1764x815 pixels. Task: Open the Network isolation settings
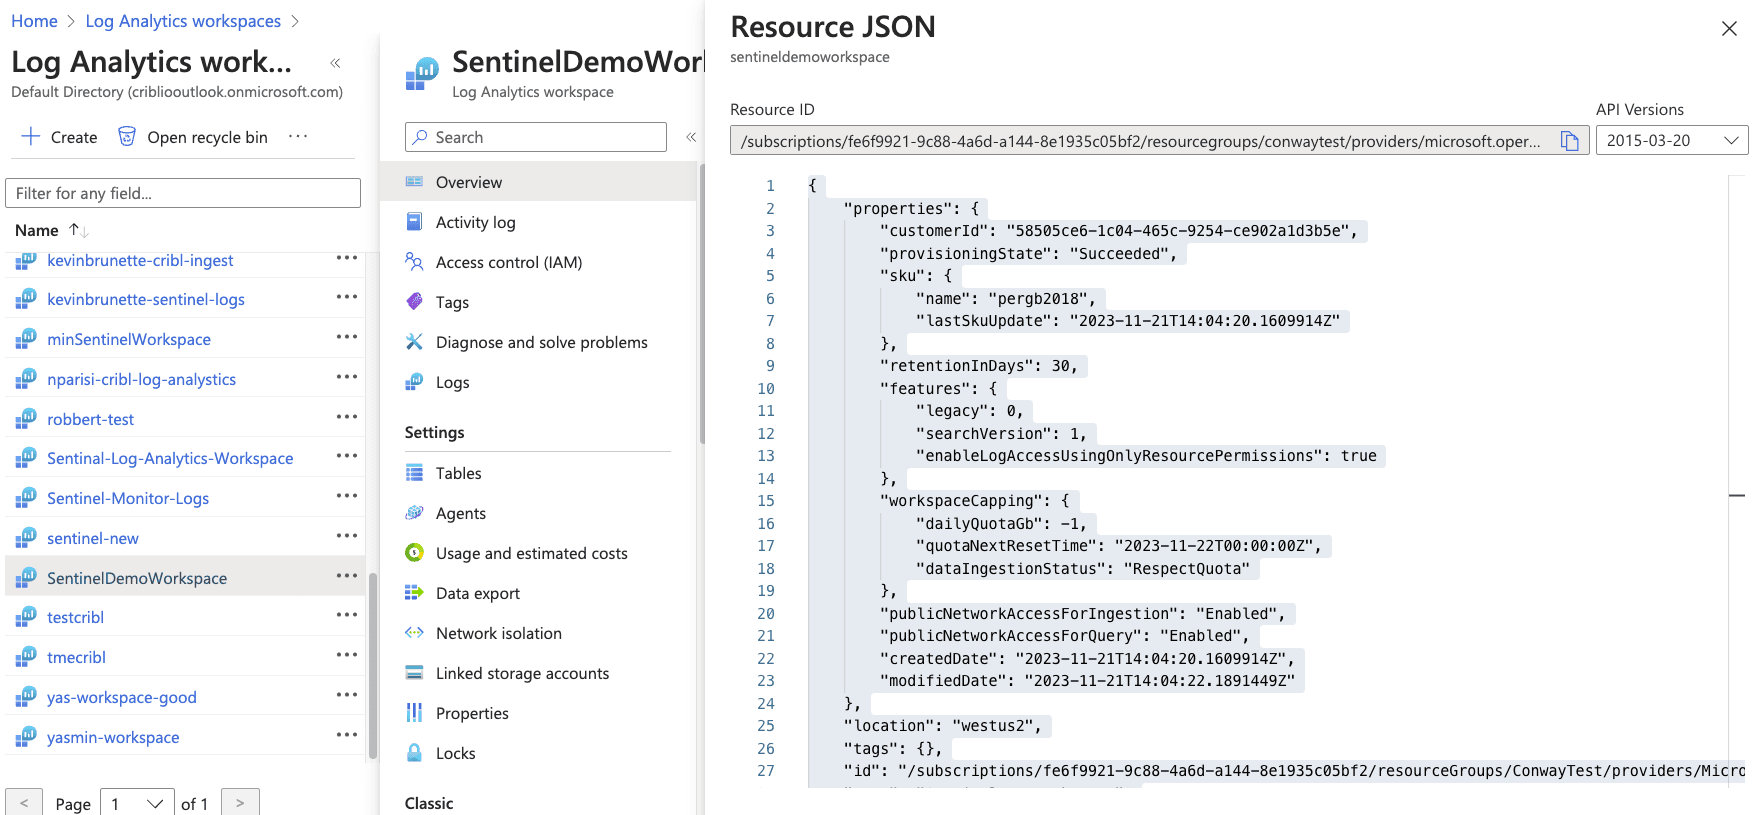click(498, 633)
